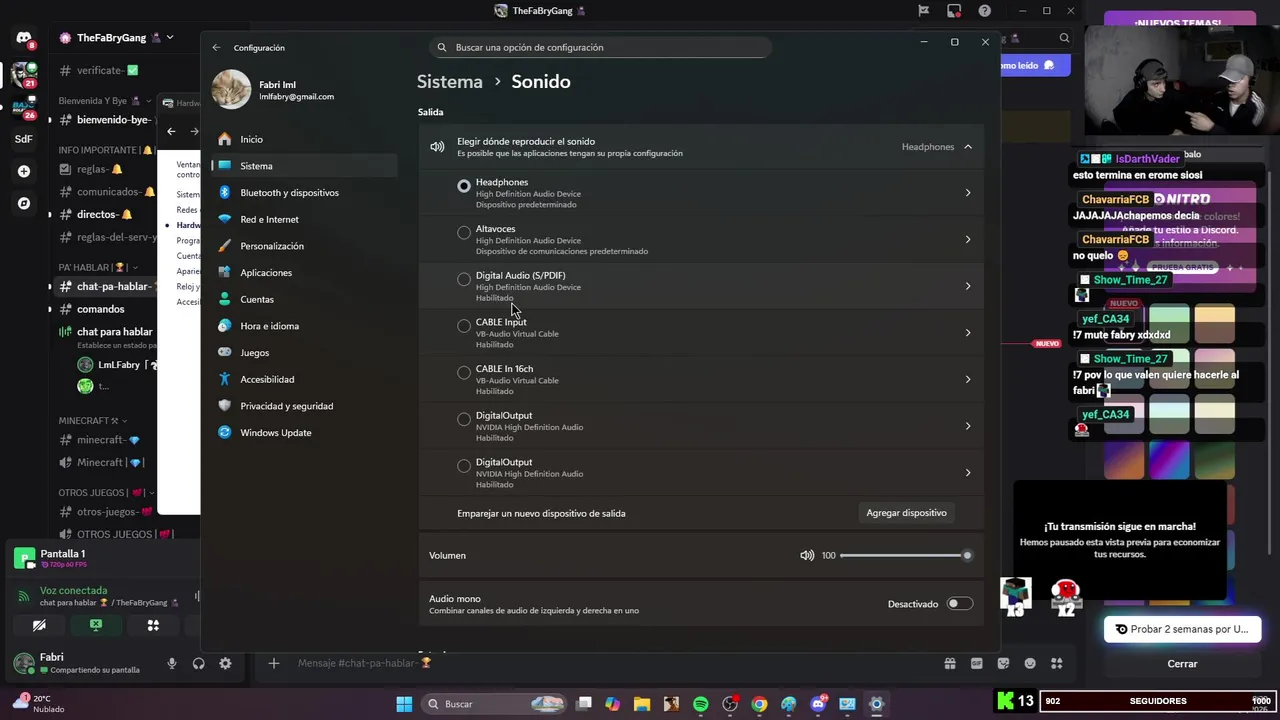The height and width of the screenshot is (720, 1280).
Task: Click Discord add server plus icon
Action: coord(24,171)
